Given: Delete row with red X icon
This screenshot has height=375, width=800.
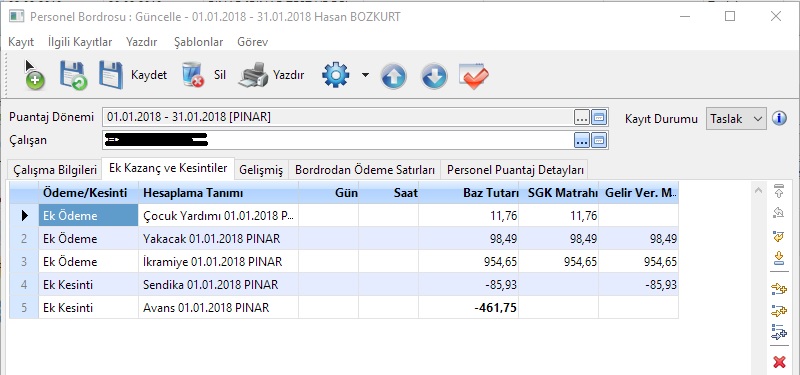Looking at the screenshot, I should point(779,362).
